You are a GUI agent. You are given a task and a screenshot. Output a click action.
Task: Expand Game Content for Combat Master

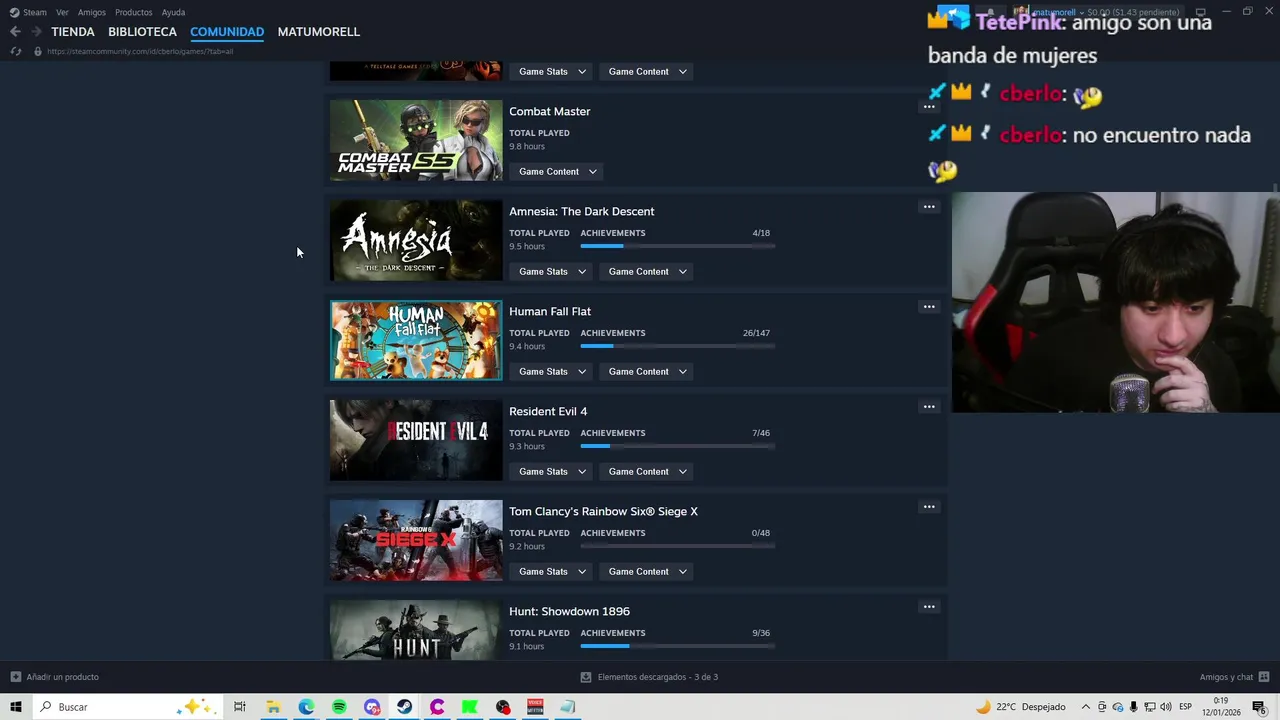click(558, 171)
